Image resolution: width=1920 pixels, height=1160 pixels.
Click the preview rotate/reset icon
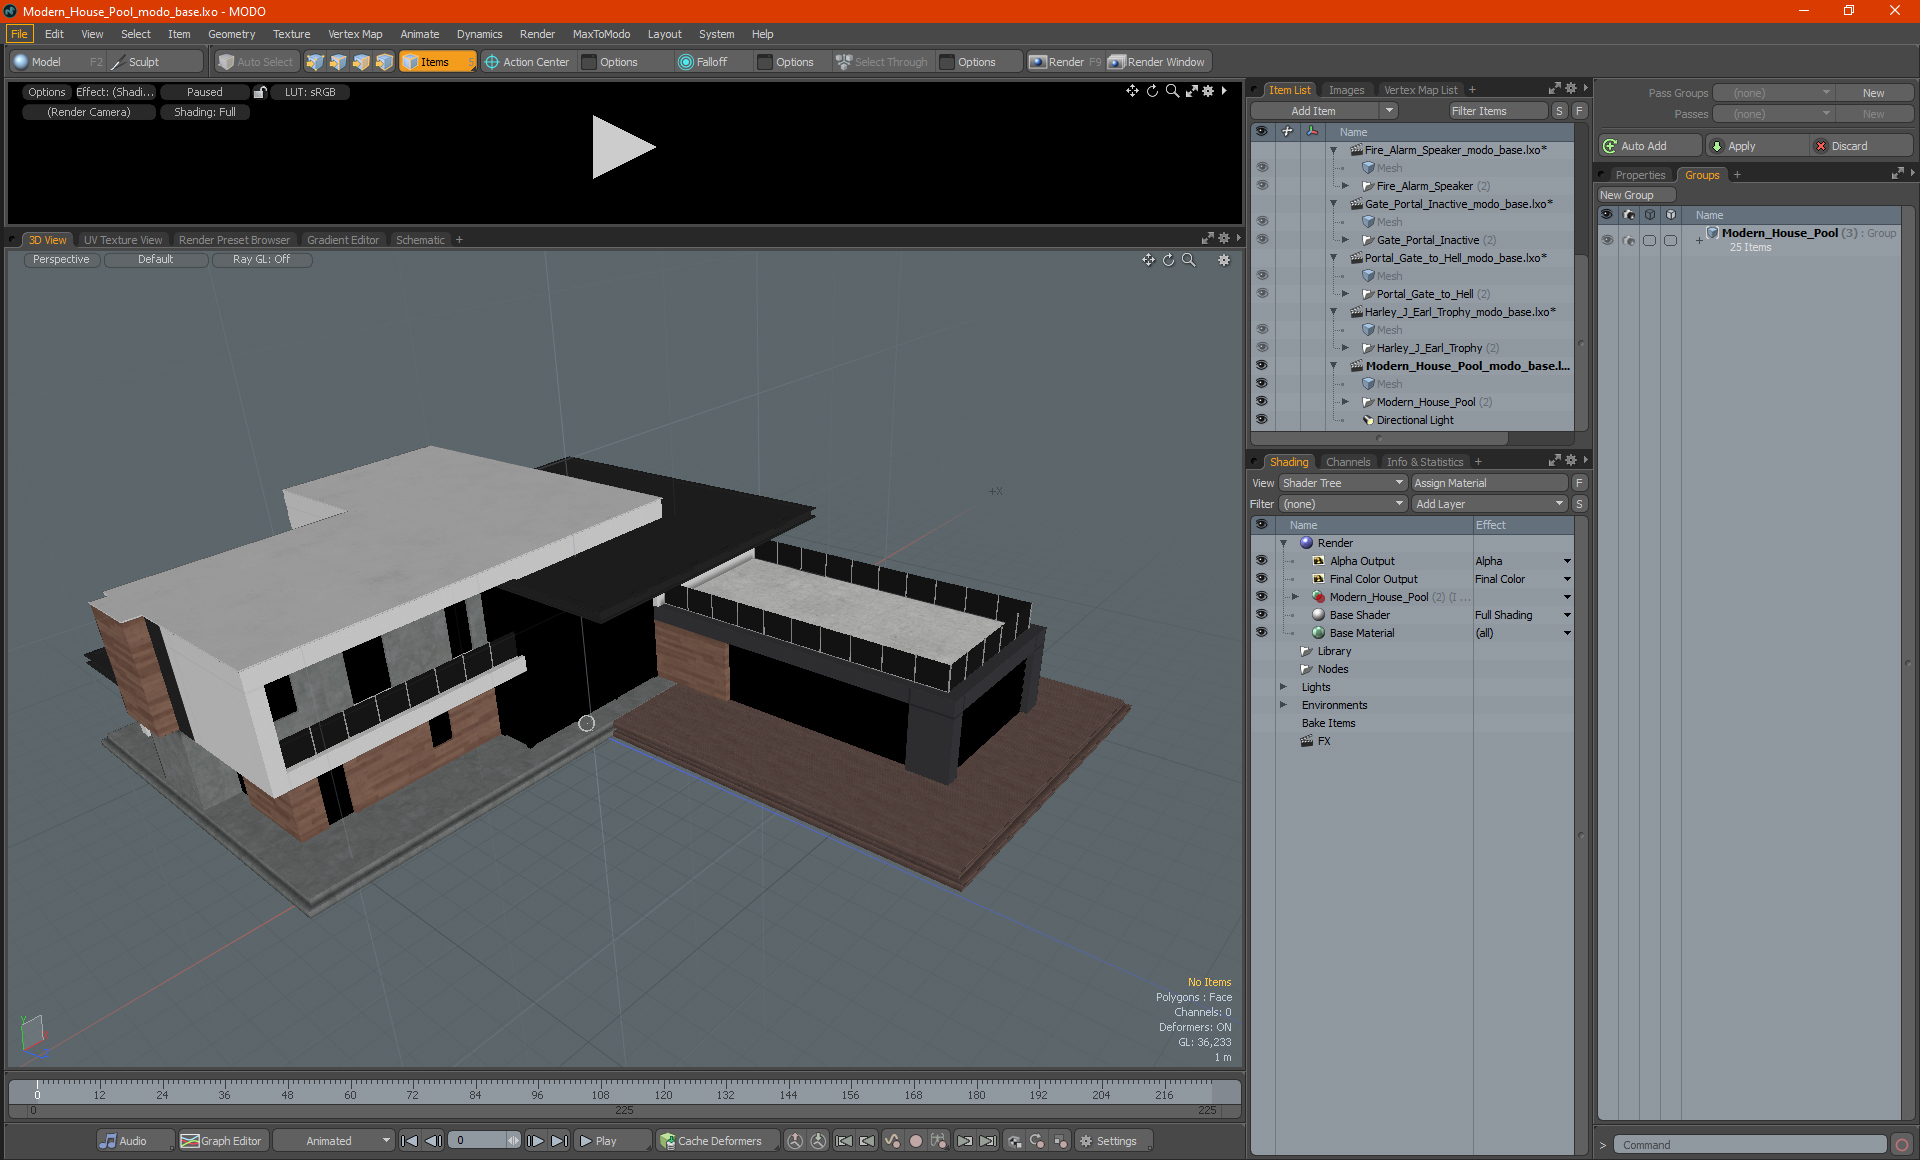pos(1152,91)
